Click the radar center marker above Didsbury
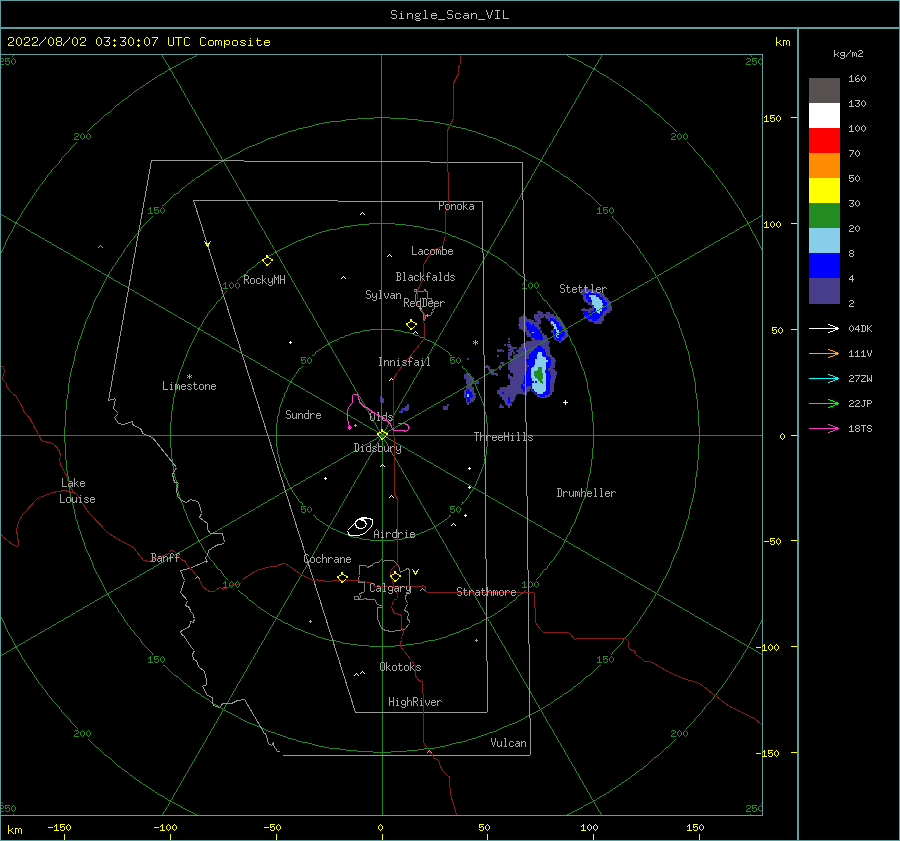This screenshot has height=841, width=900. [x=382, y=435]
